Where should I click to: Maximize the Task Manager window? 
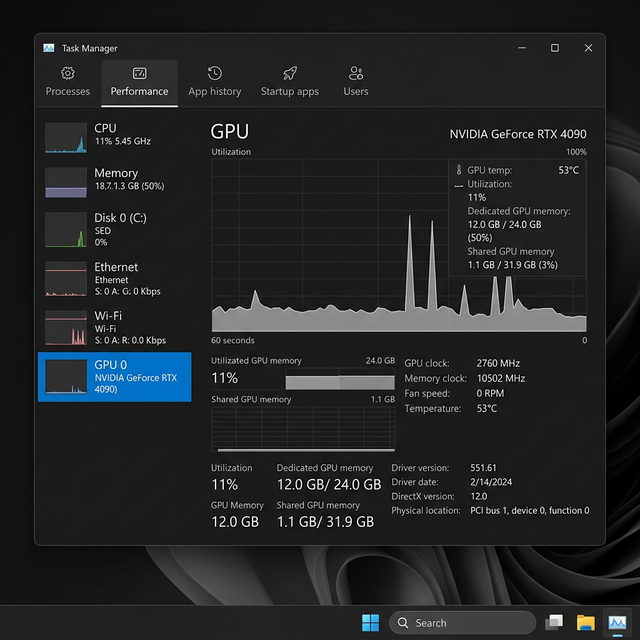coord(555,48)
